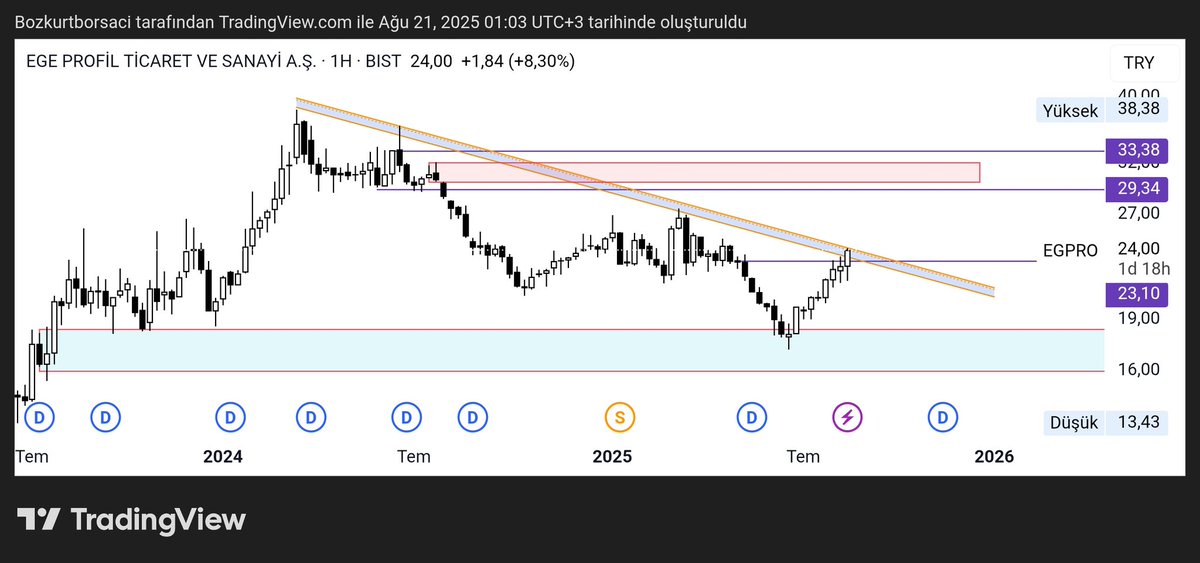Click the D dividend marker above 2024 label
Screen dimensions: 1200x563
pos(230,417)
